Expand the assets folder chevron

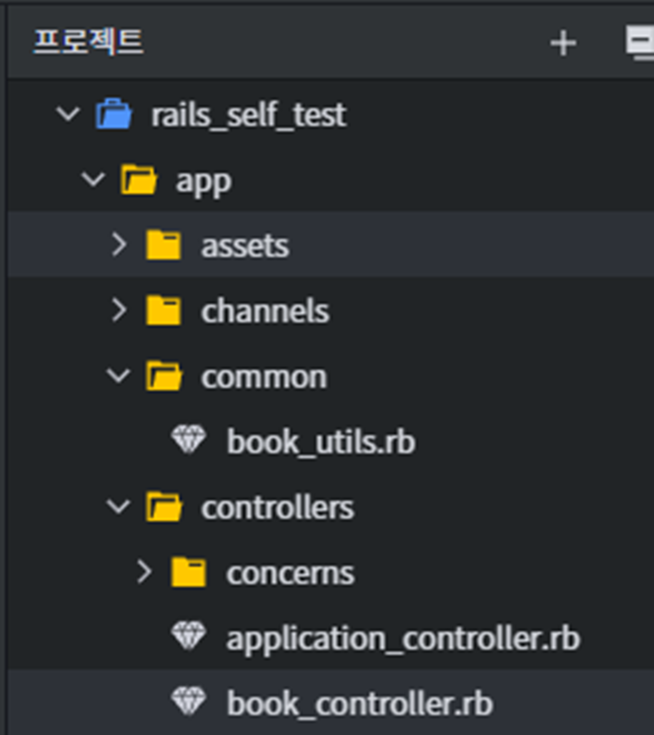pyautogui.click(x=119, y=245)
